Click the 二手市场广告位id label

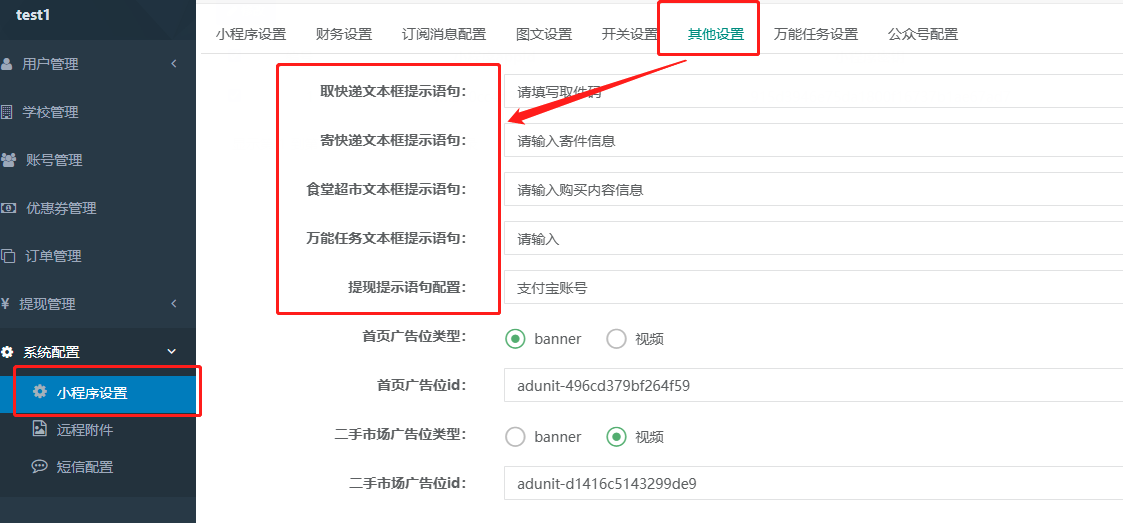pos(408,483)
